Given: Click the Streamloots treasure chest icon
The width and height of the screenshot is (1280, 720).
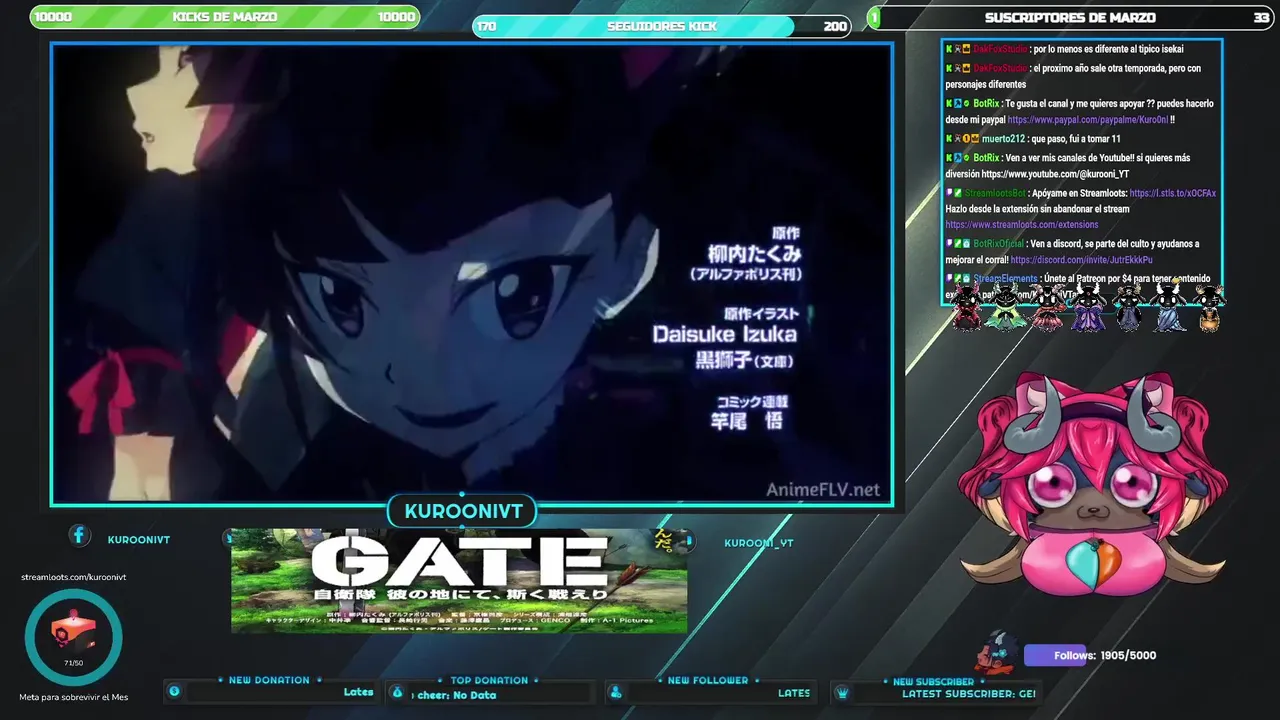Looking at the screenshot, I should click(73, 632).
